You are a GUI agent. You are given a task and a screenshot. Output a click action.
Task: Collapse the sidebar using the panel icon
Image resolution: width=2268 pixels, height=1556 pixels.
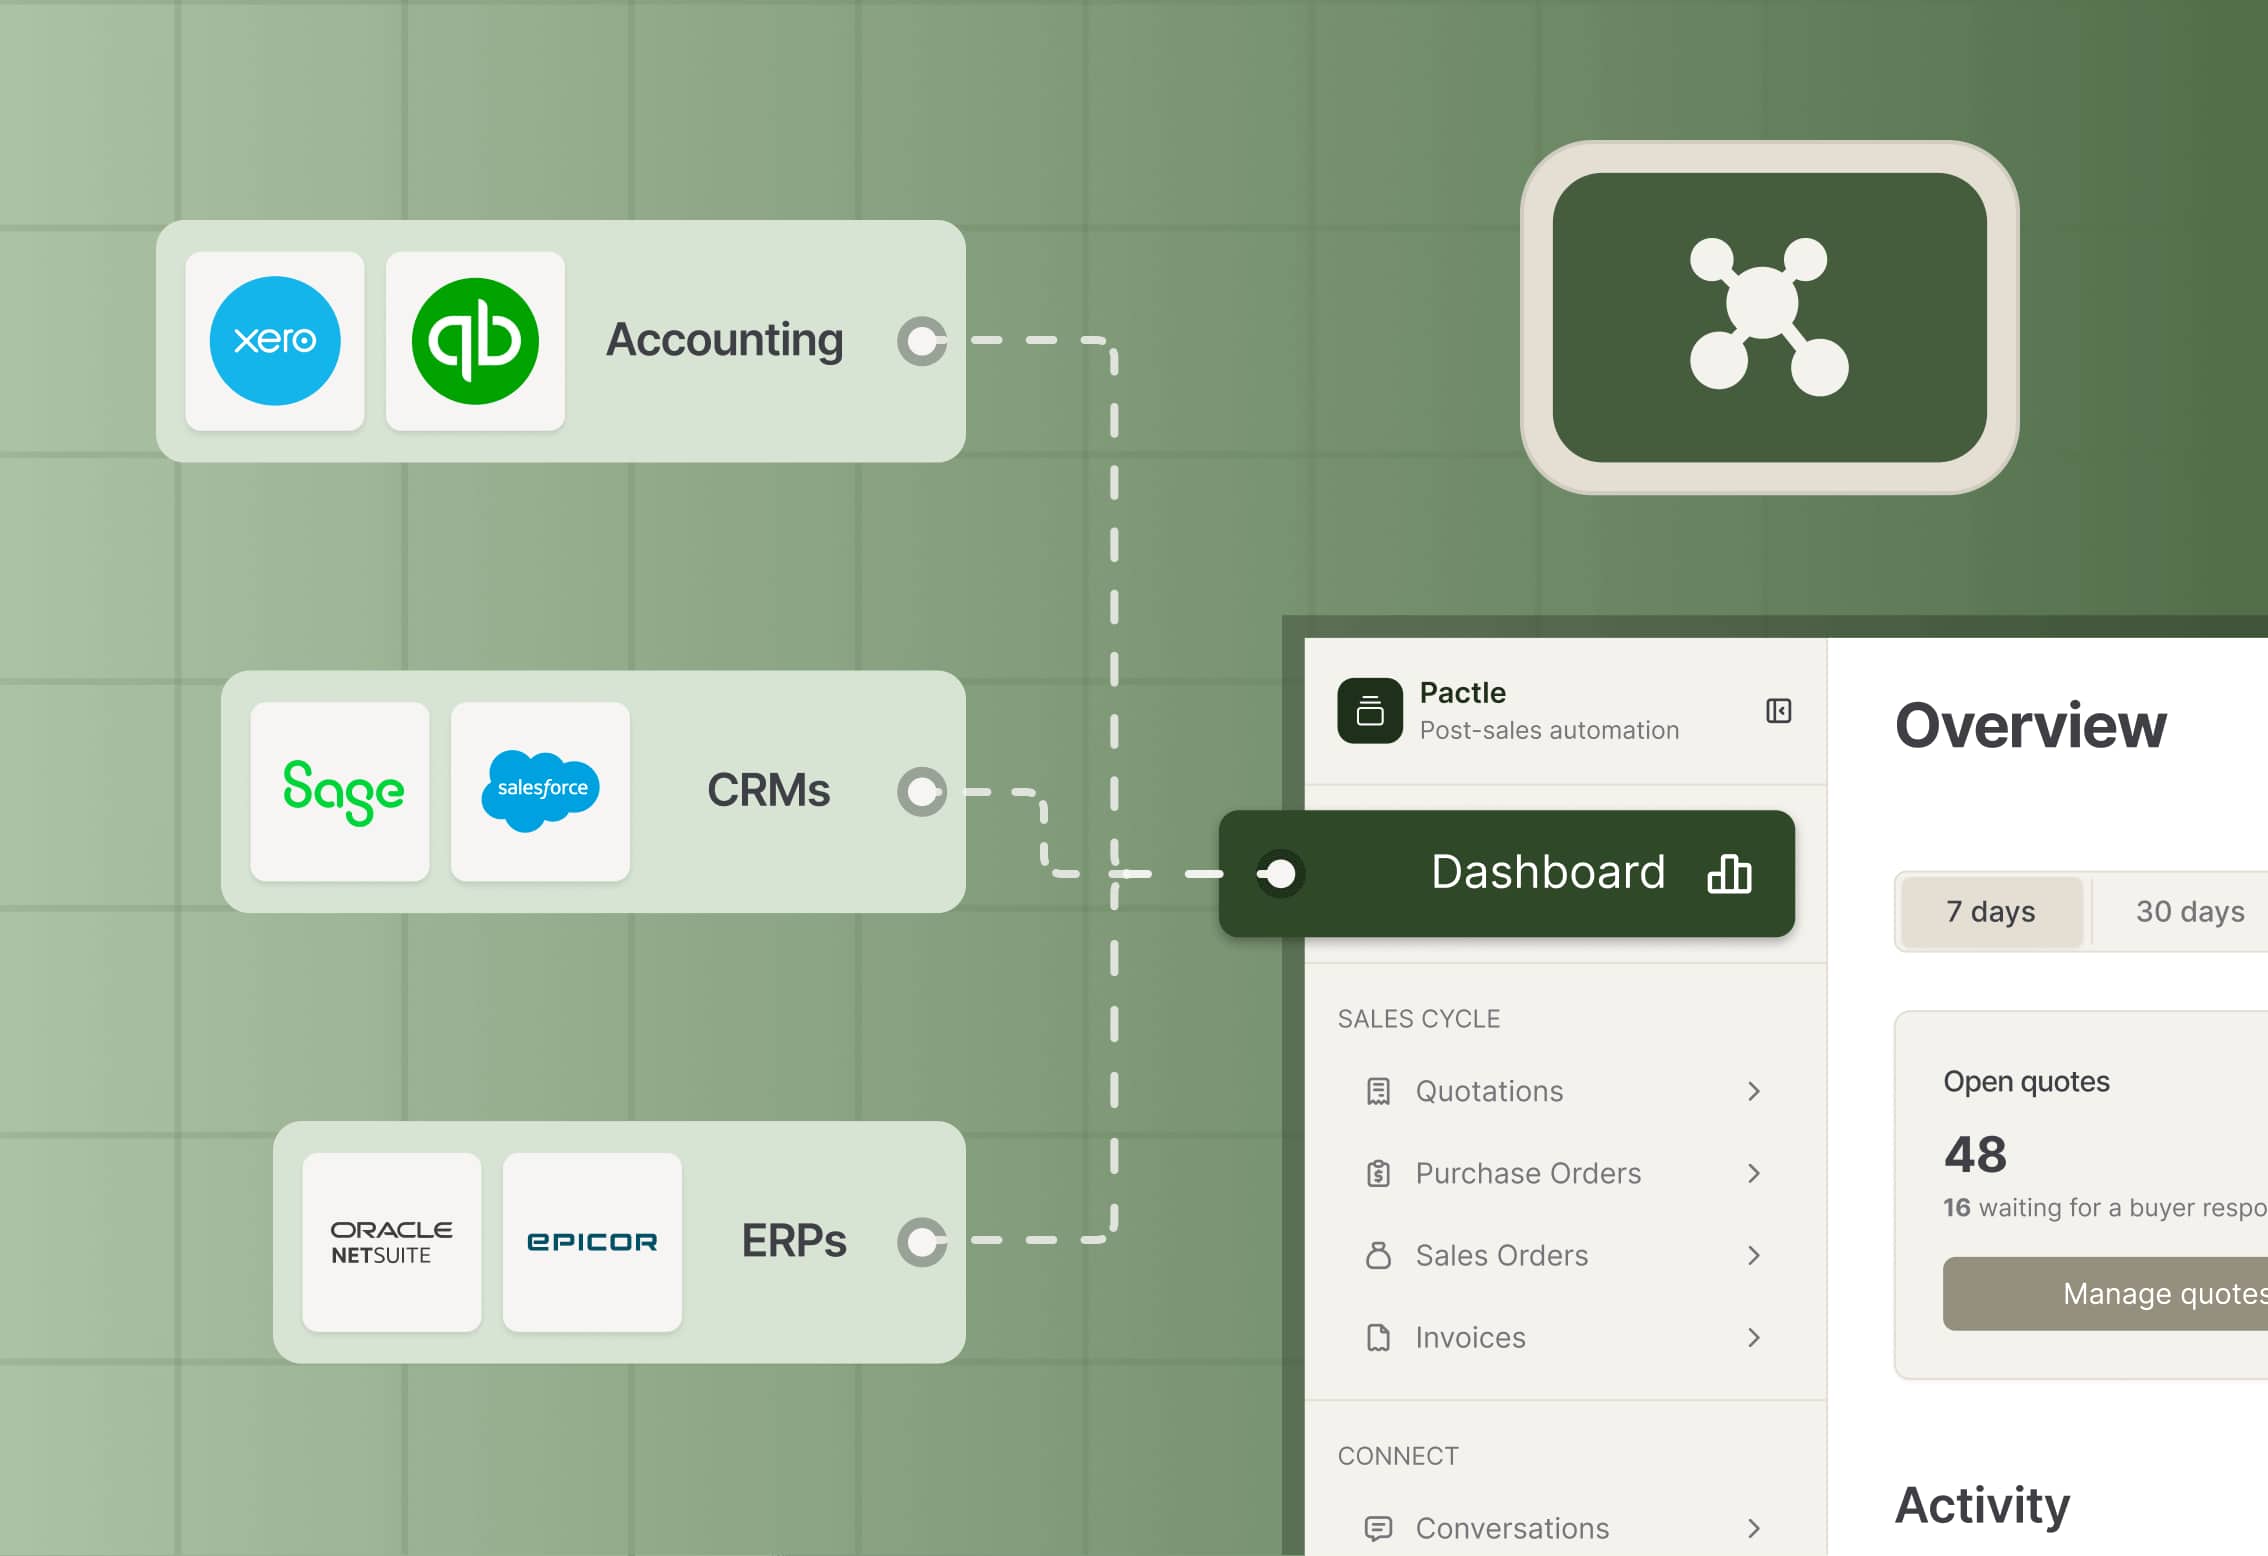(x=1778, y=711)
